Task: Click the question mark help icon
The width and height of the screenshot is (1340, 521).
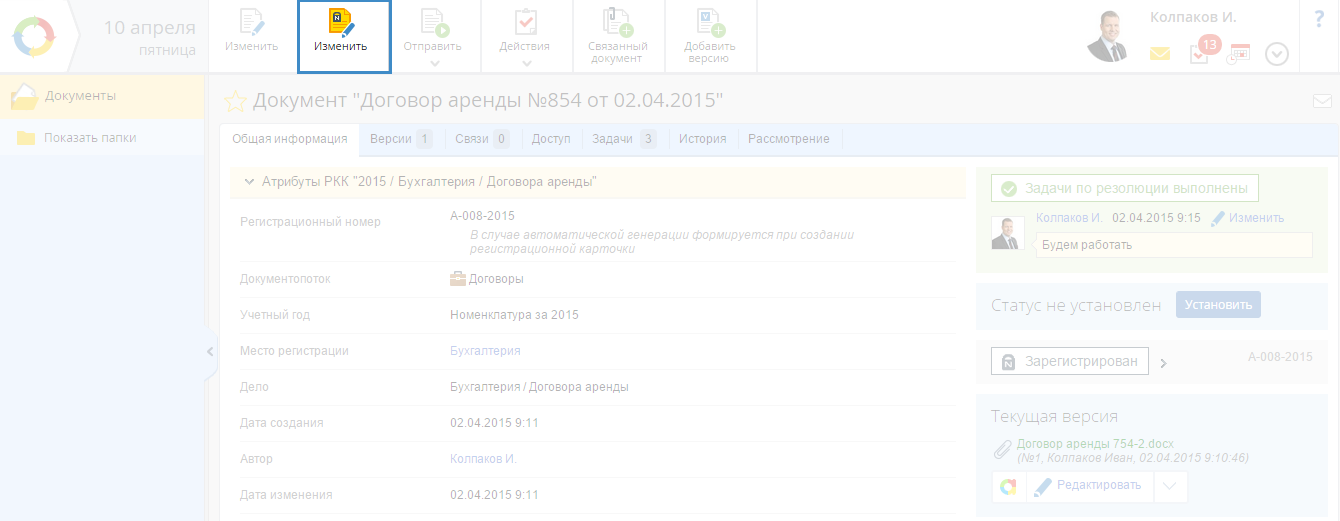Action: coord(1318,19)
